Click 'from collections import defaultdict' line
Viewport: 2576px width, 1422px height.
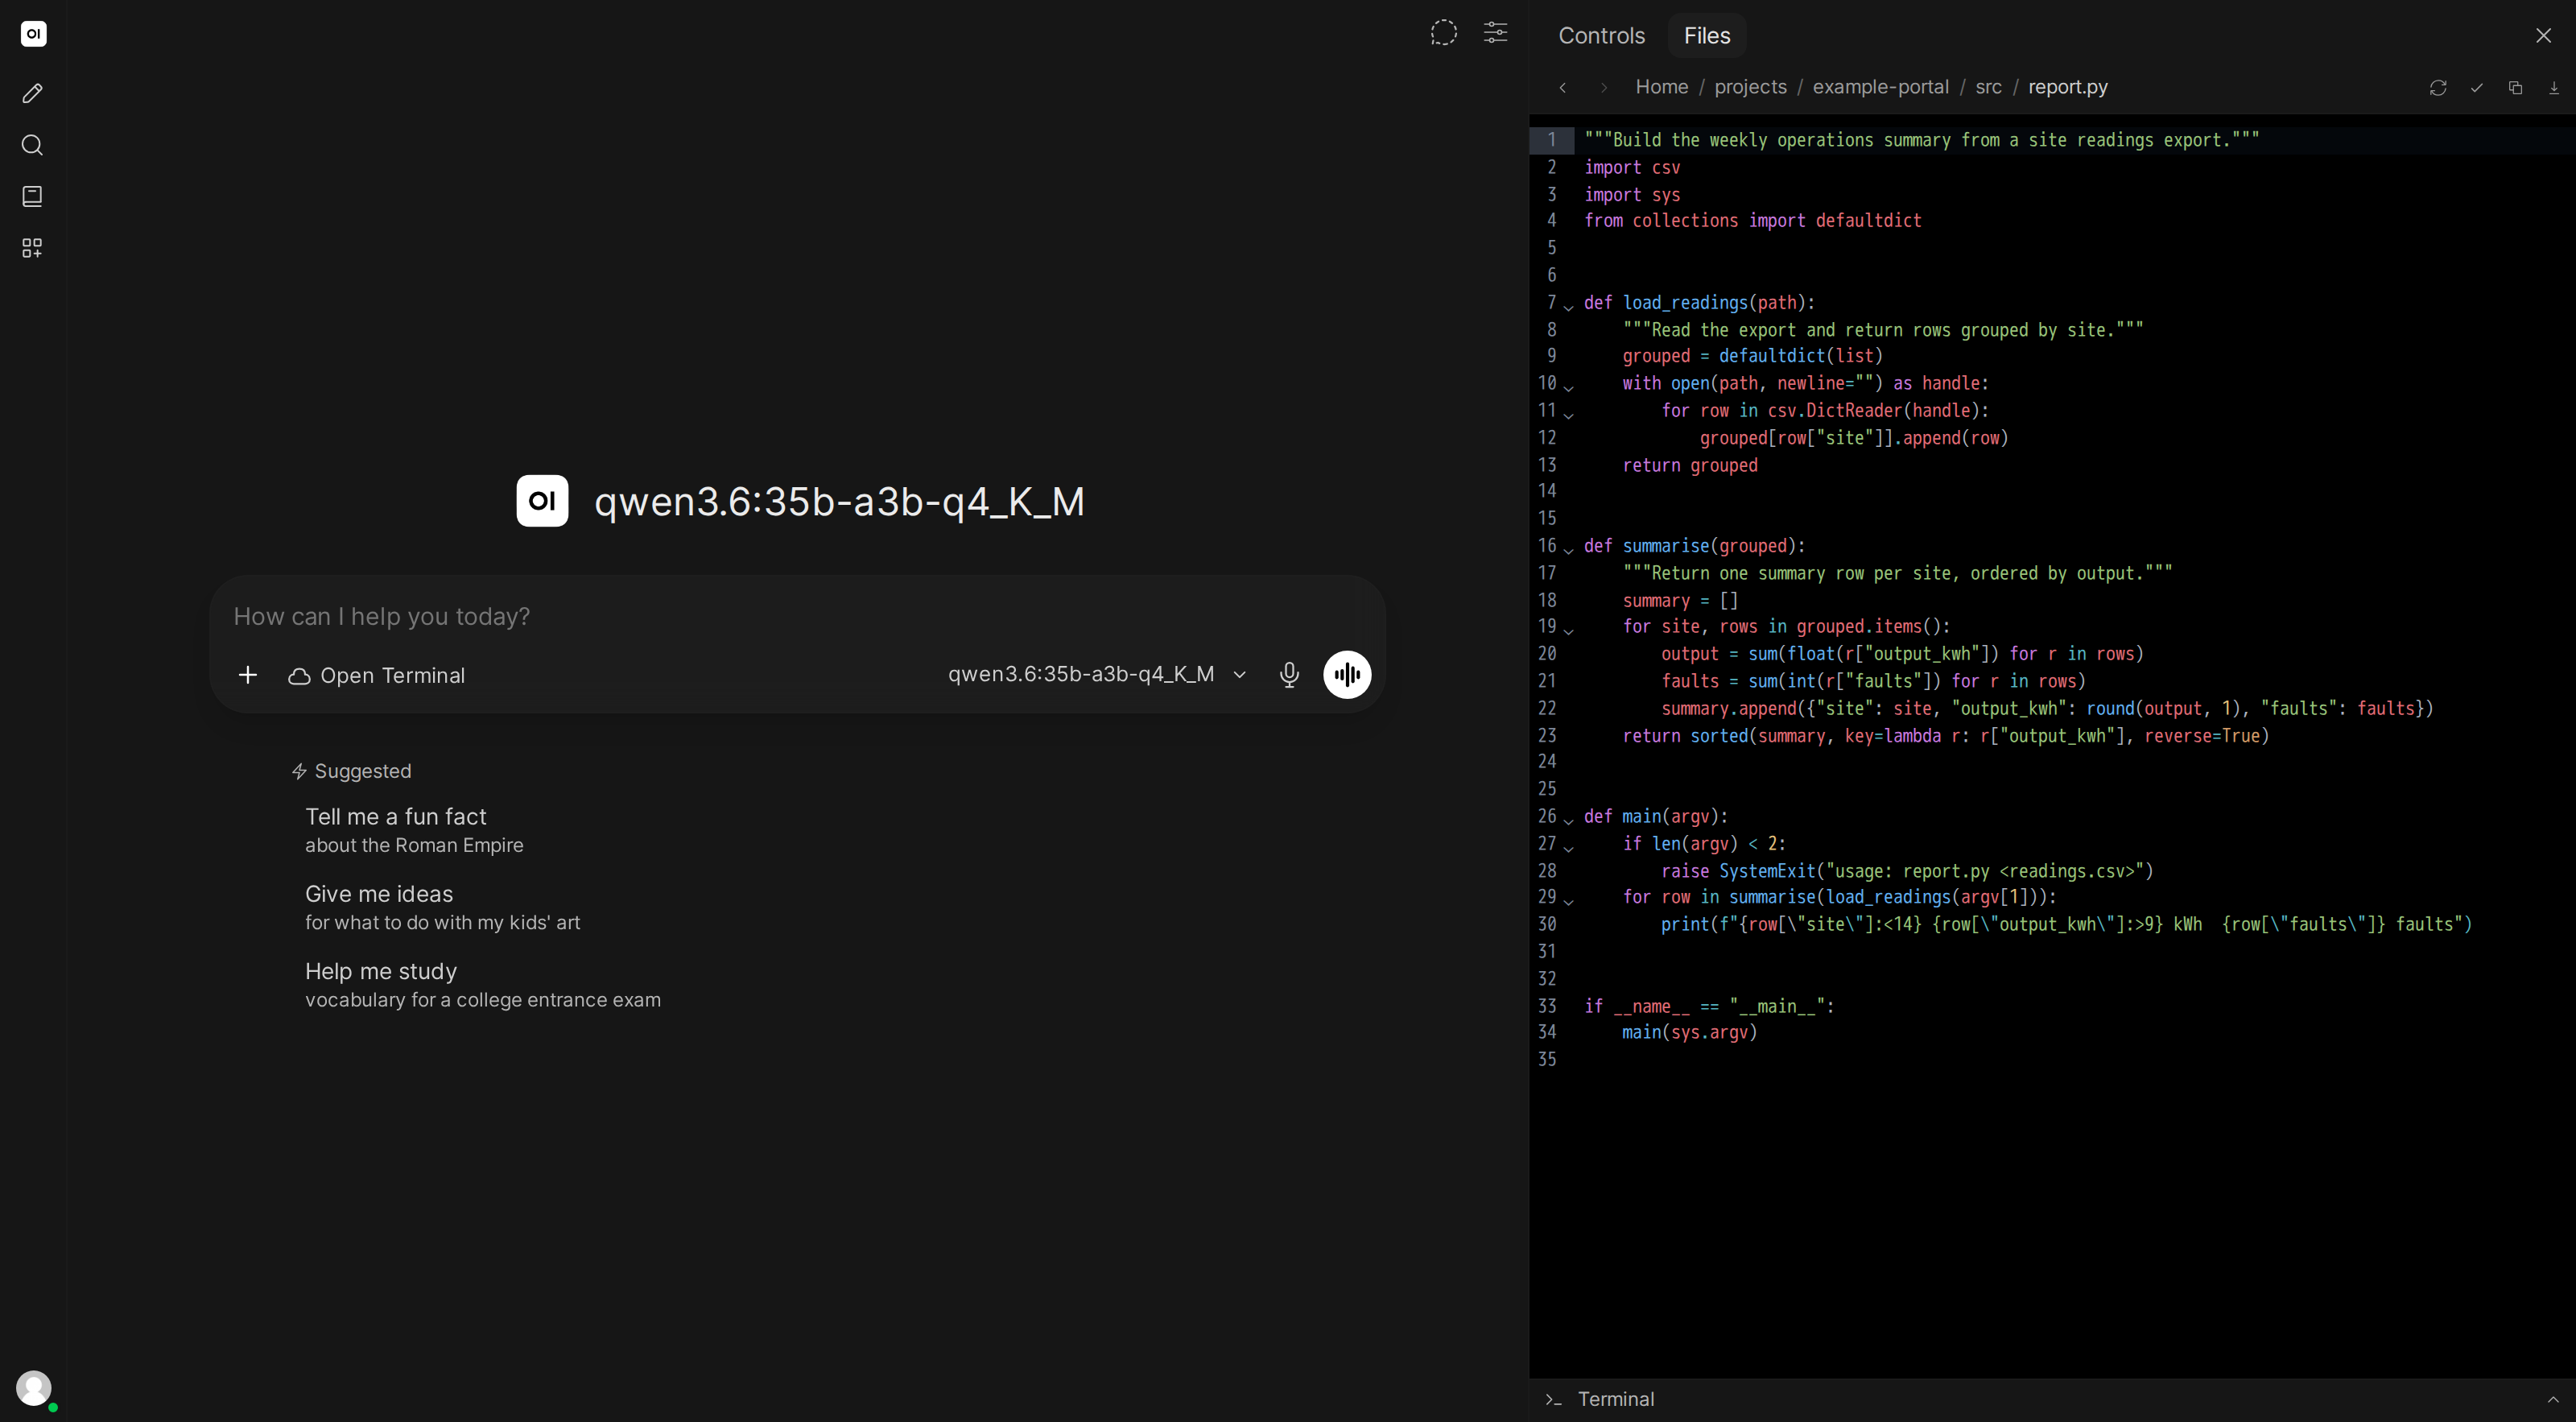[x=1752, y=220]
